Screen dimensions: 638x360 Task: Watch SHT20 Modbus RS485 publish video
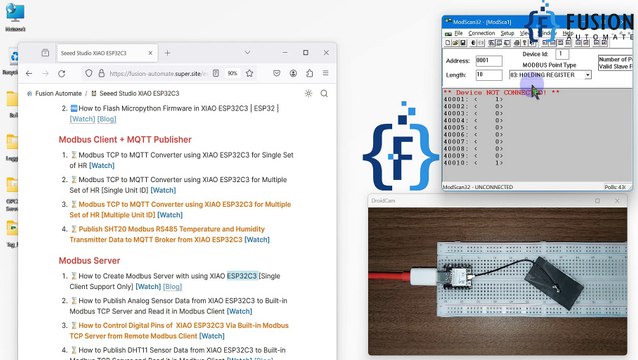pos(257,240)
